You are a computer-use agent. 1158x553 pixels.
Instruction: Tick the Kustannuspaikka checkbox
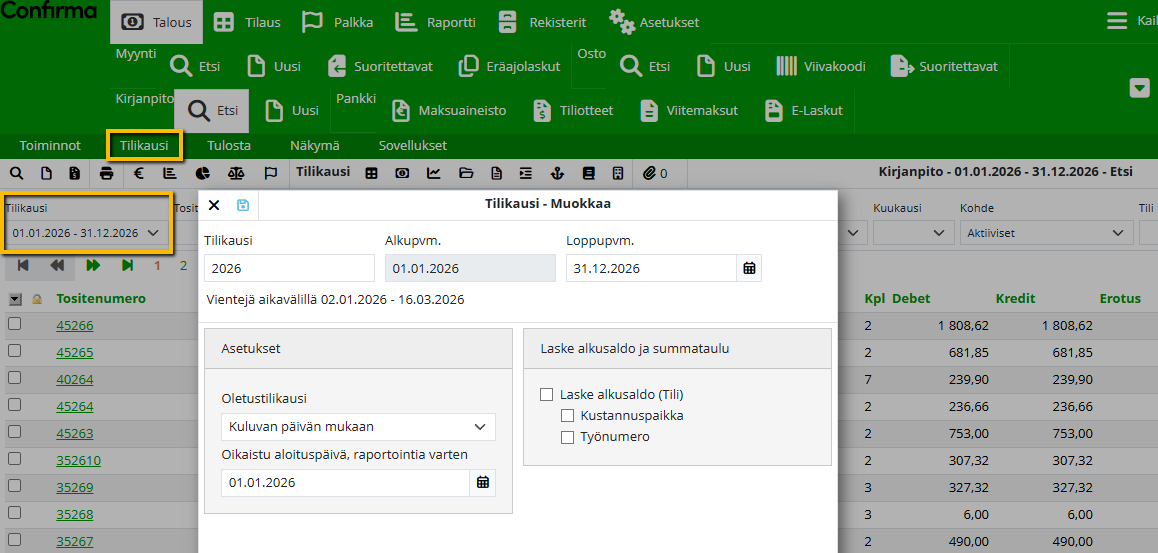[568, 415]
